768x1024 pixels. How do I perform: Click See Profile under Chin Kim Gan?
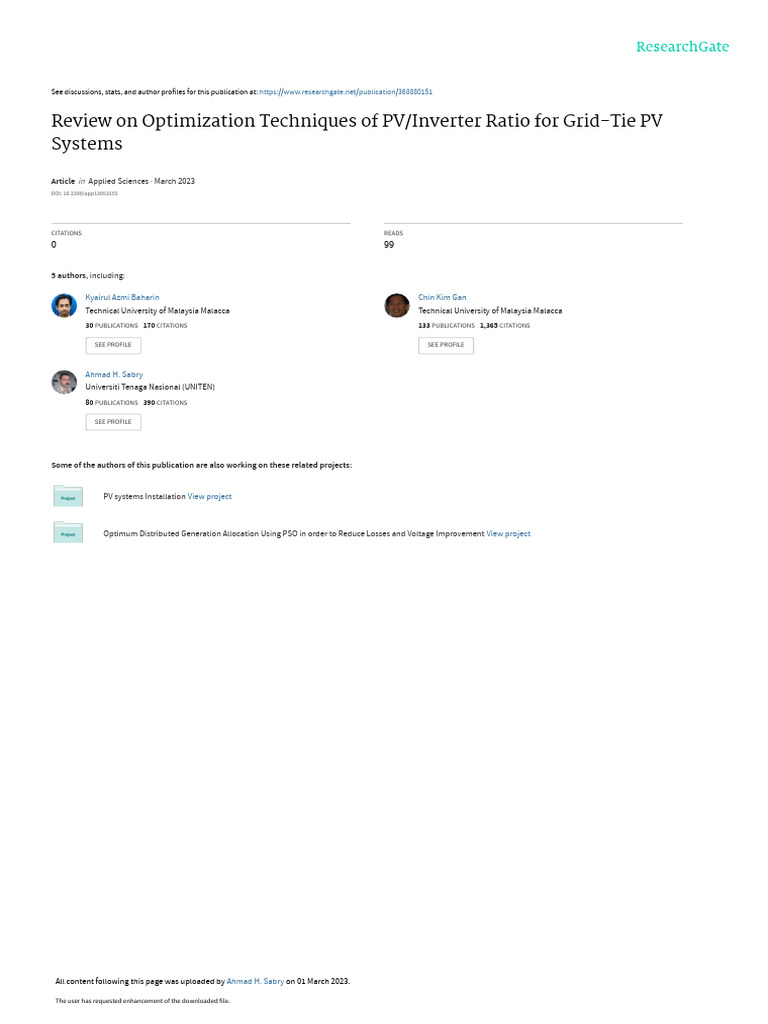click(446, 345)
